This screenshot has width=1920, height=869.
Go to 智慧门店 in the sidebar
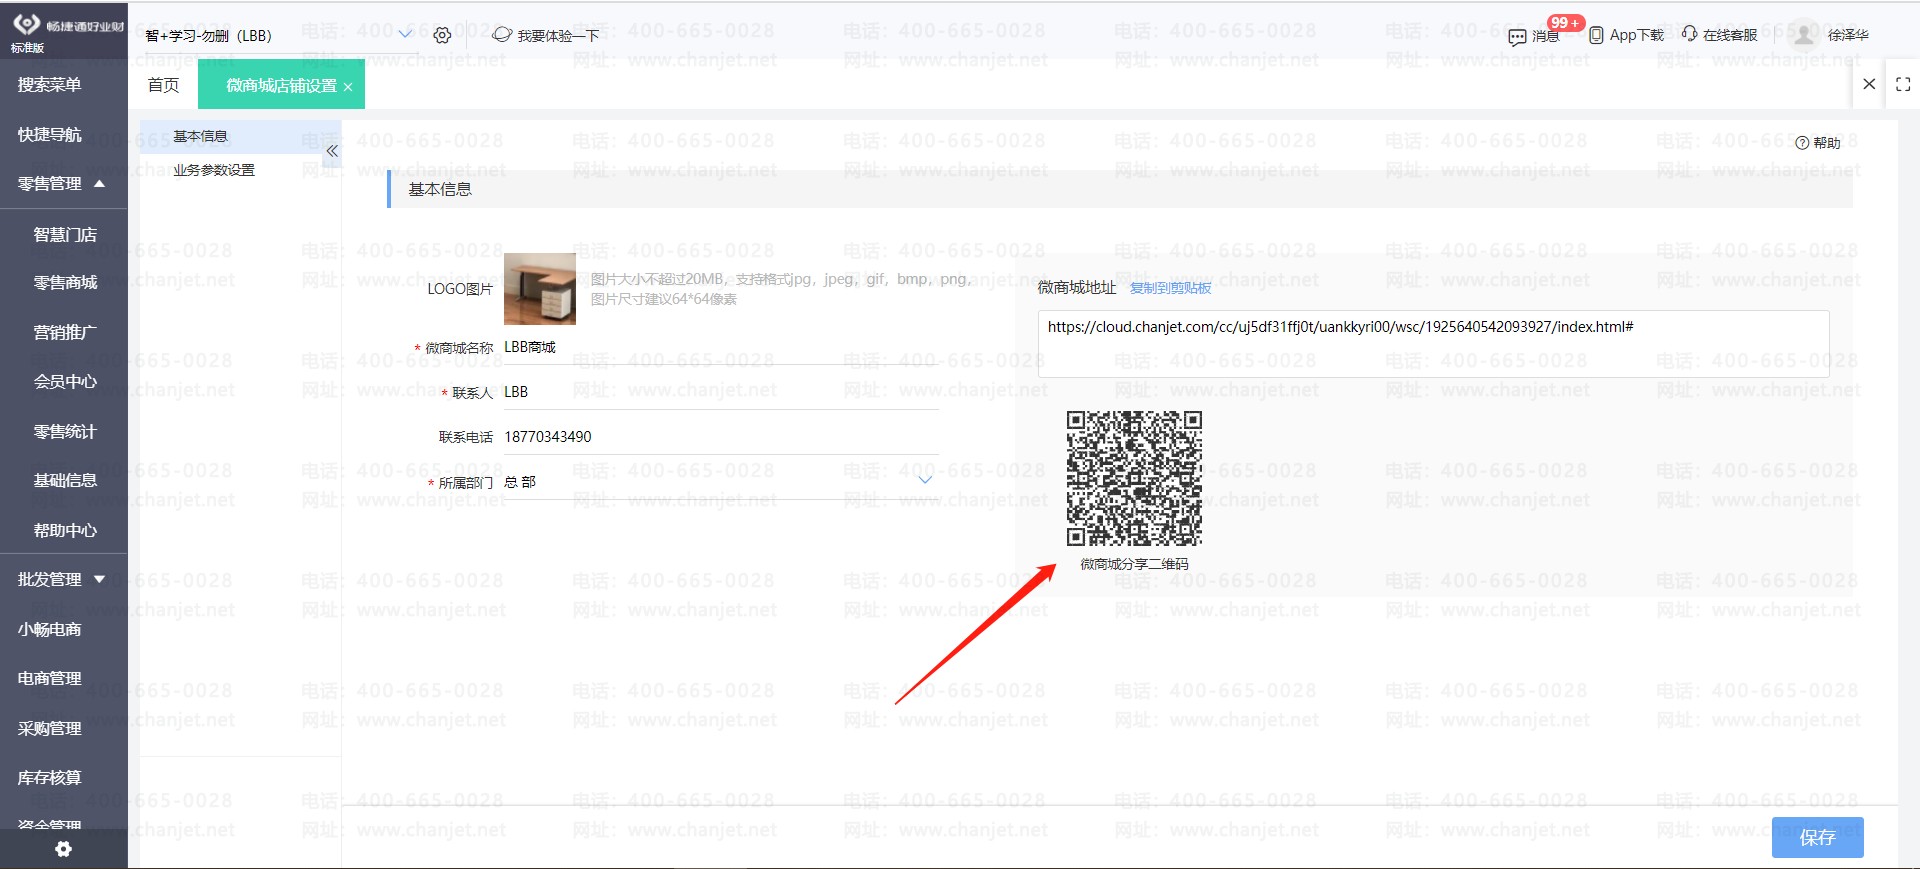pos(65,235)
